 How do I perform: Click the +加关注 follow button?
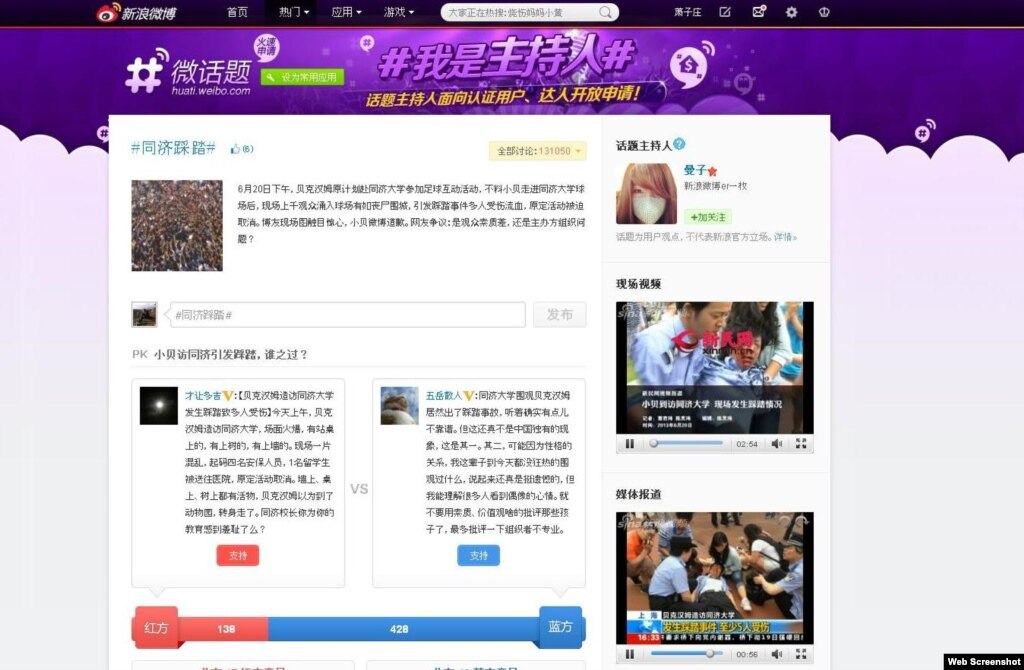[708, 217]
